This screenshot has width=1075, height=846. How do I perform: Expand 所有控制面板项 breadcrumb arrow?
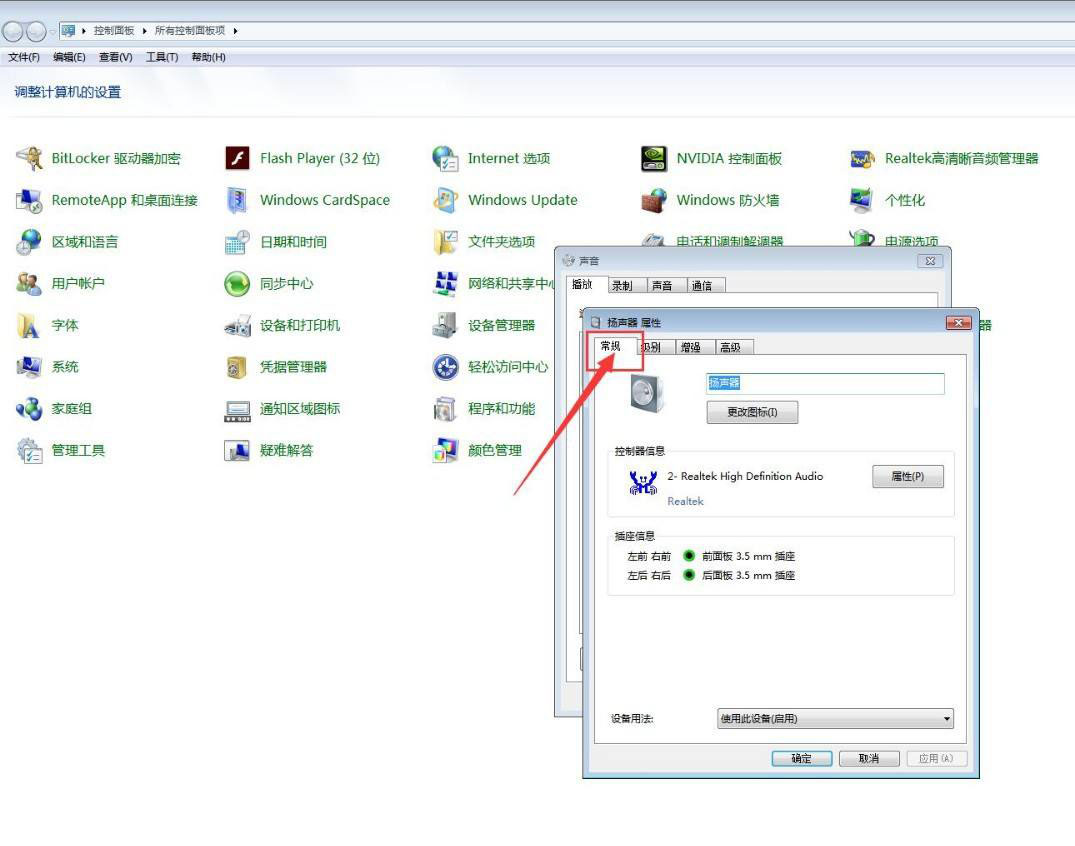235,31
